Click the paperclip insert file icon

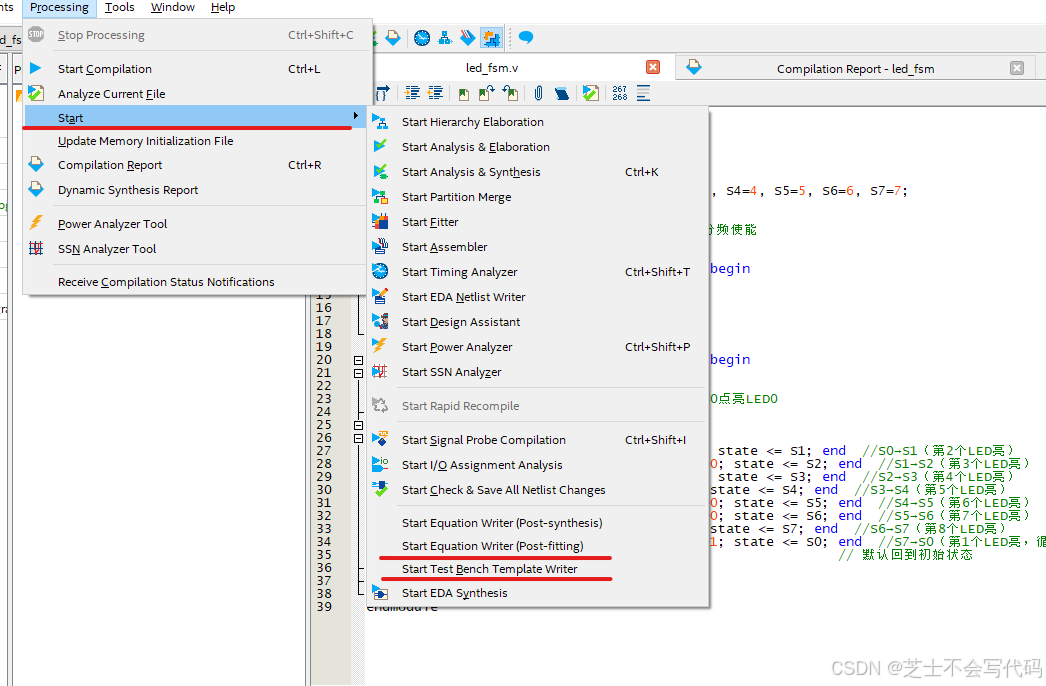click(x=538, y=93)
